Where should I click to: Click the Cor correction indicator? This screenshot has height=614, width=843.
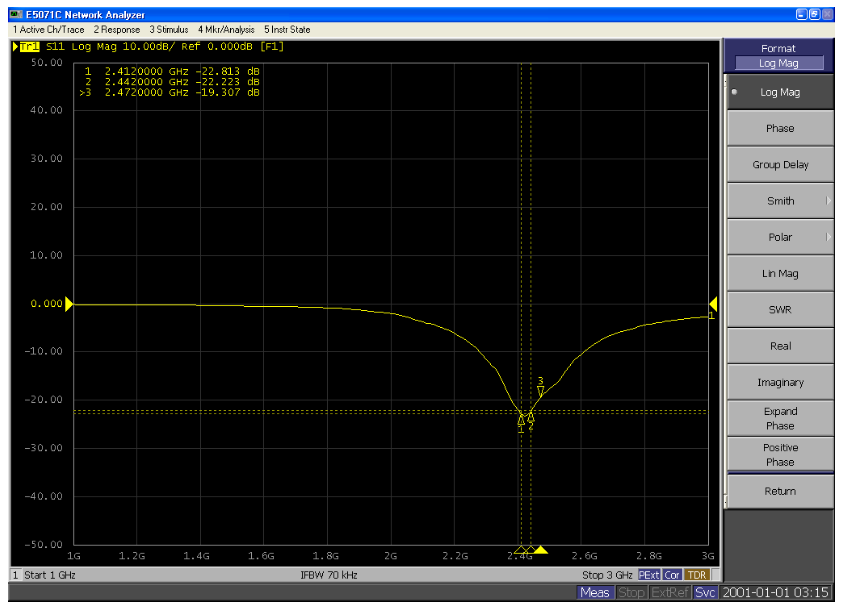click(672, 575)
